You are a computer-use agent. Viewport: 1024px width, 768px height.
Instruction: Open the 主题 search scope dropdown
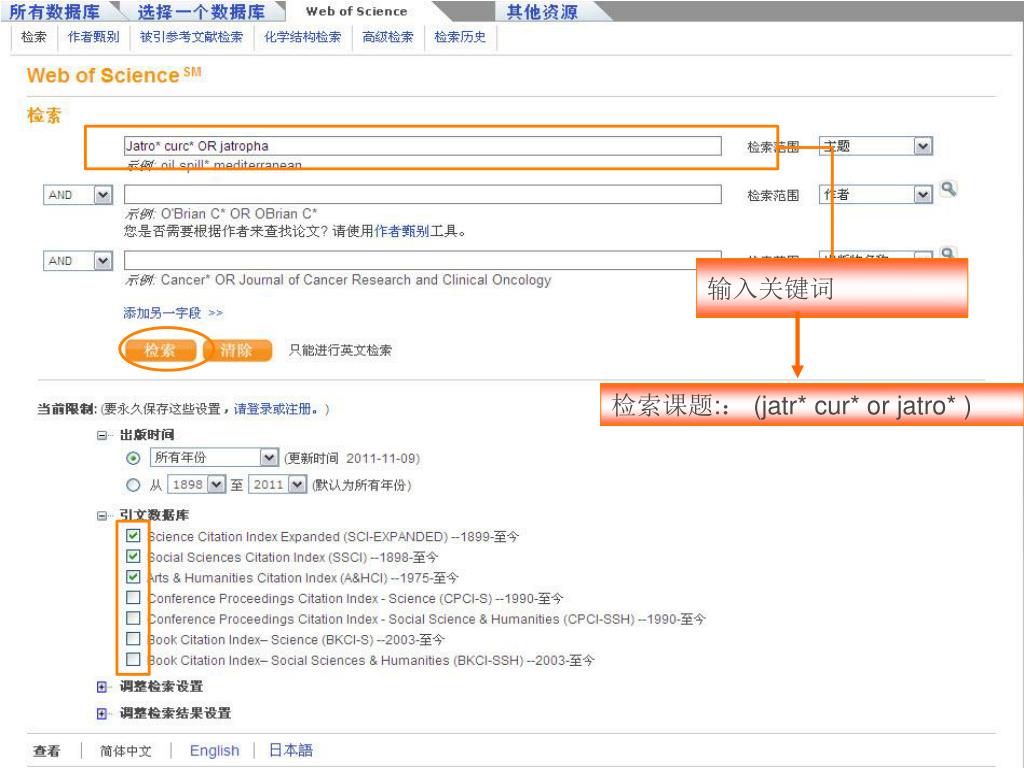click(x=876, y=146)
